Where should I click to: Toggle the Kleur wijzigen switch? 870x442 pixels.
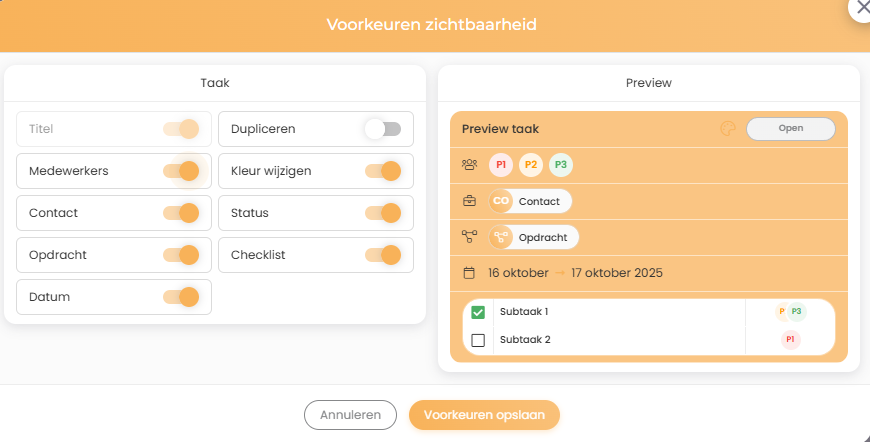[382, 171]
